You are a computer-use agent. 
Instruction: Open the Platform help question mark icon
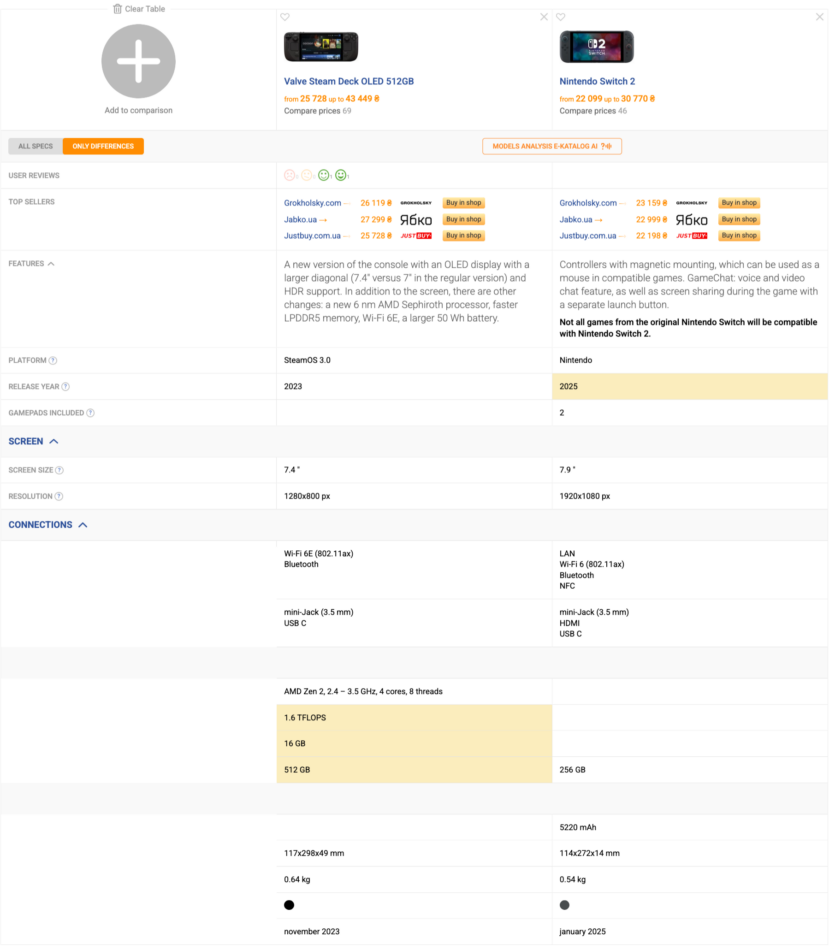pyautogui.click(x=53, y=361)
